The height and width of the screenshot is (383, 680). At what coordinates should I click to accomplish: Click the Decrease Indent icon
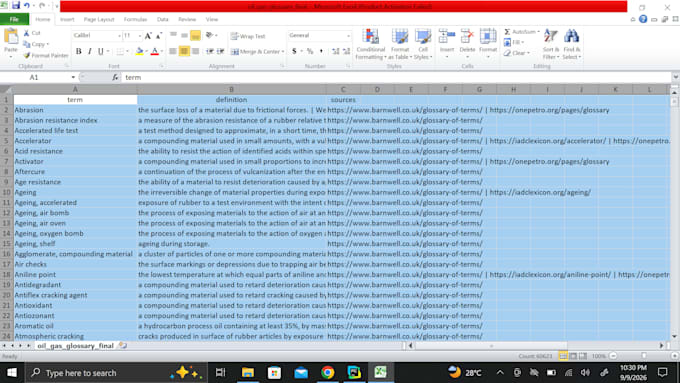pyautogui.click(x=210, y=52)
